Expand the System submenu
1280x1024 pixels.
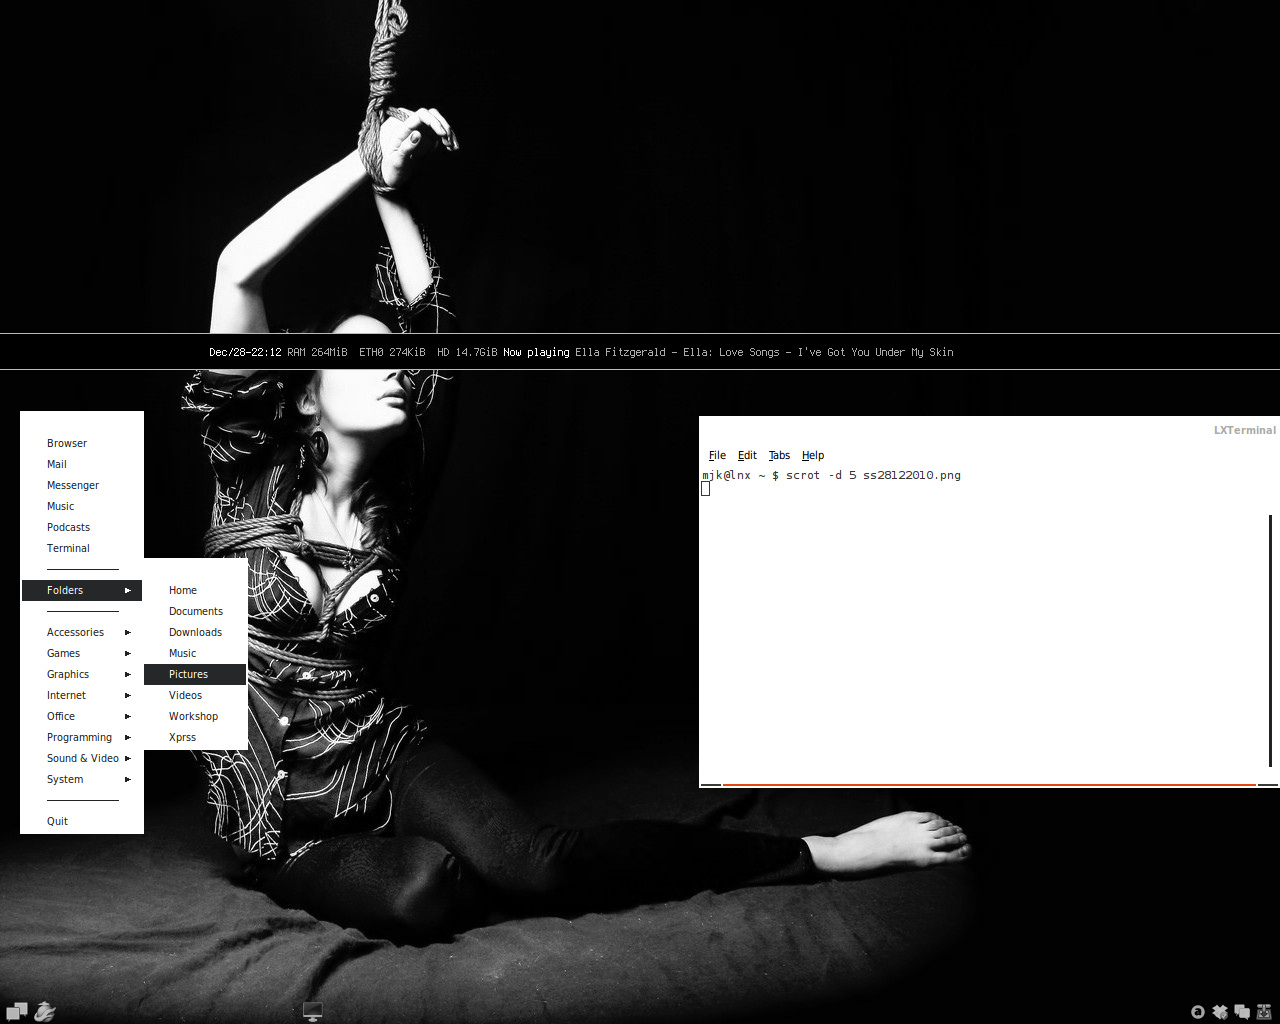click(x=82, y=779)
